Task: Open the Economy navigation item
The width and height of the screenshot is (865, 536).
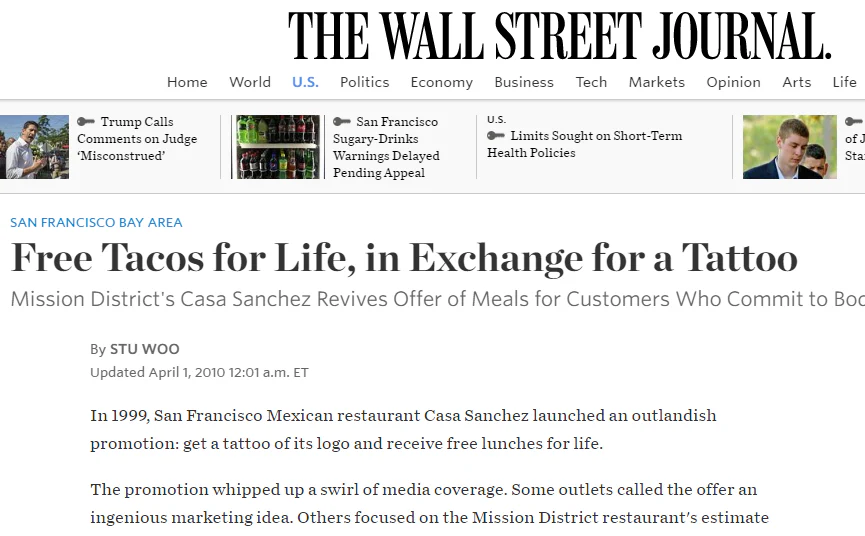Action: click(441, 82)
